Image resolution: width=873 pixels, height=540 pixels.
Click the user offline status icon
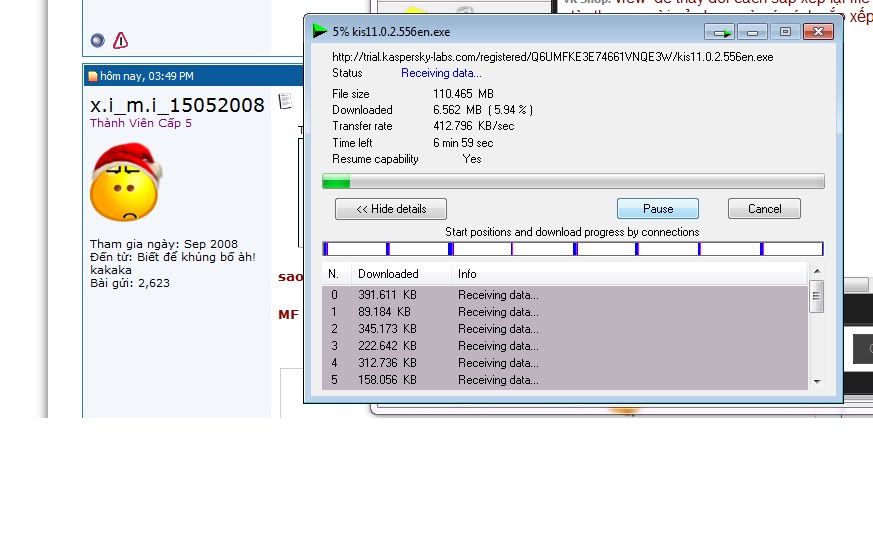(x=97, y=41)
